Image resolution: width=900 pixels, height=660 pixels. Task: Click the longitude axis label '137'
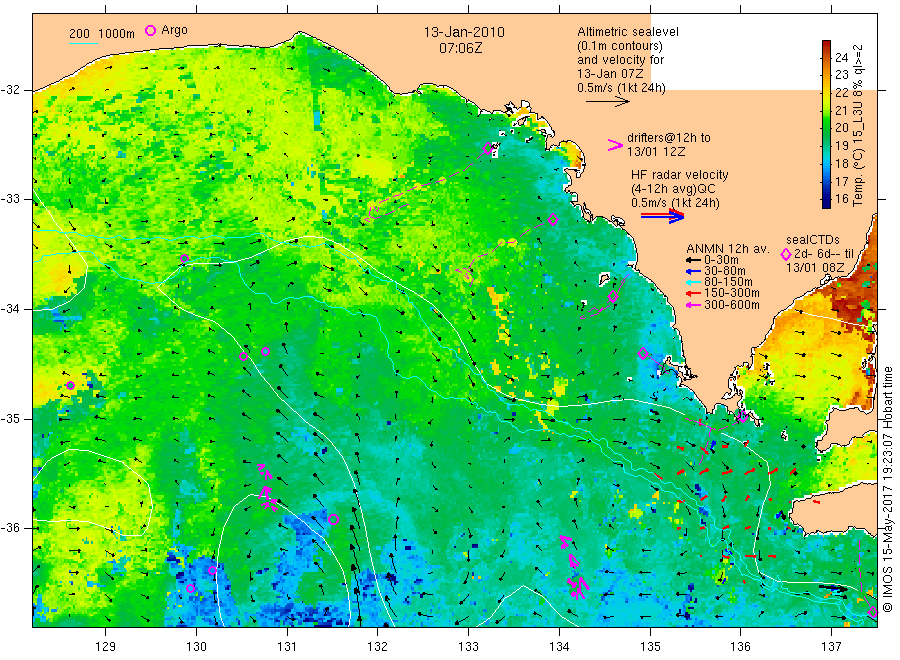pos(831,647)
